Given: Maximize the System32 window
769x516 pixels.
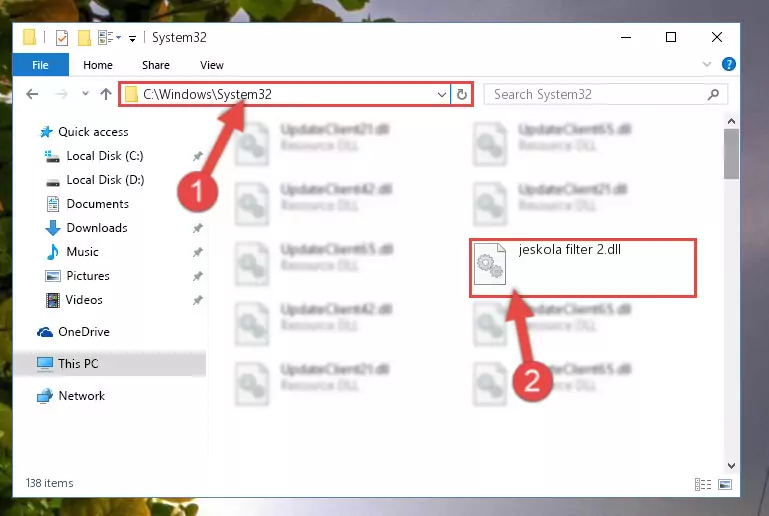Looking at the screenshot, I should coord(671,37).
